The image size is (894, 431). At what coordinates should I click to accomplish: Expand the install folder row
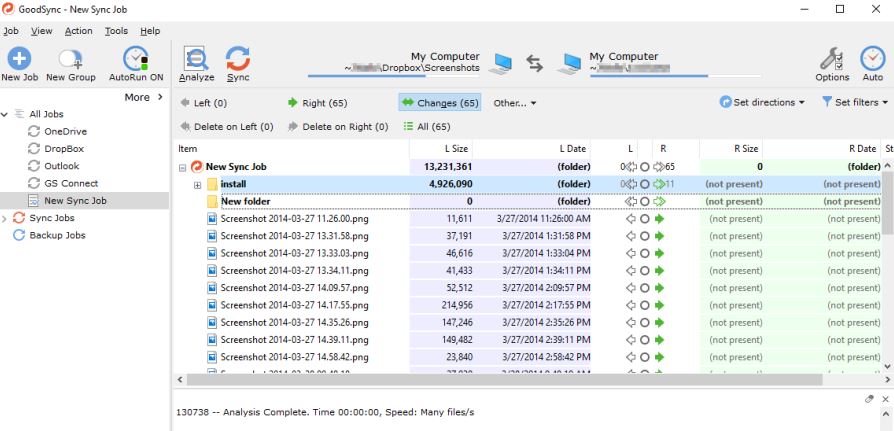(197, 185)
